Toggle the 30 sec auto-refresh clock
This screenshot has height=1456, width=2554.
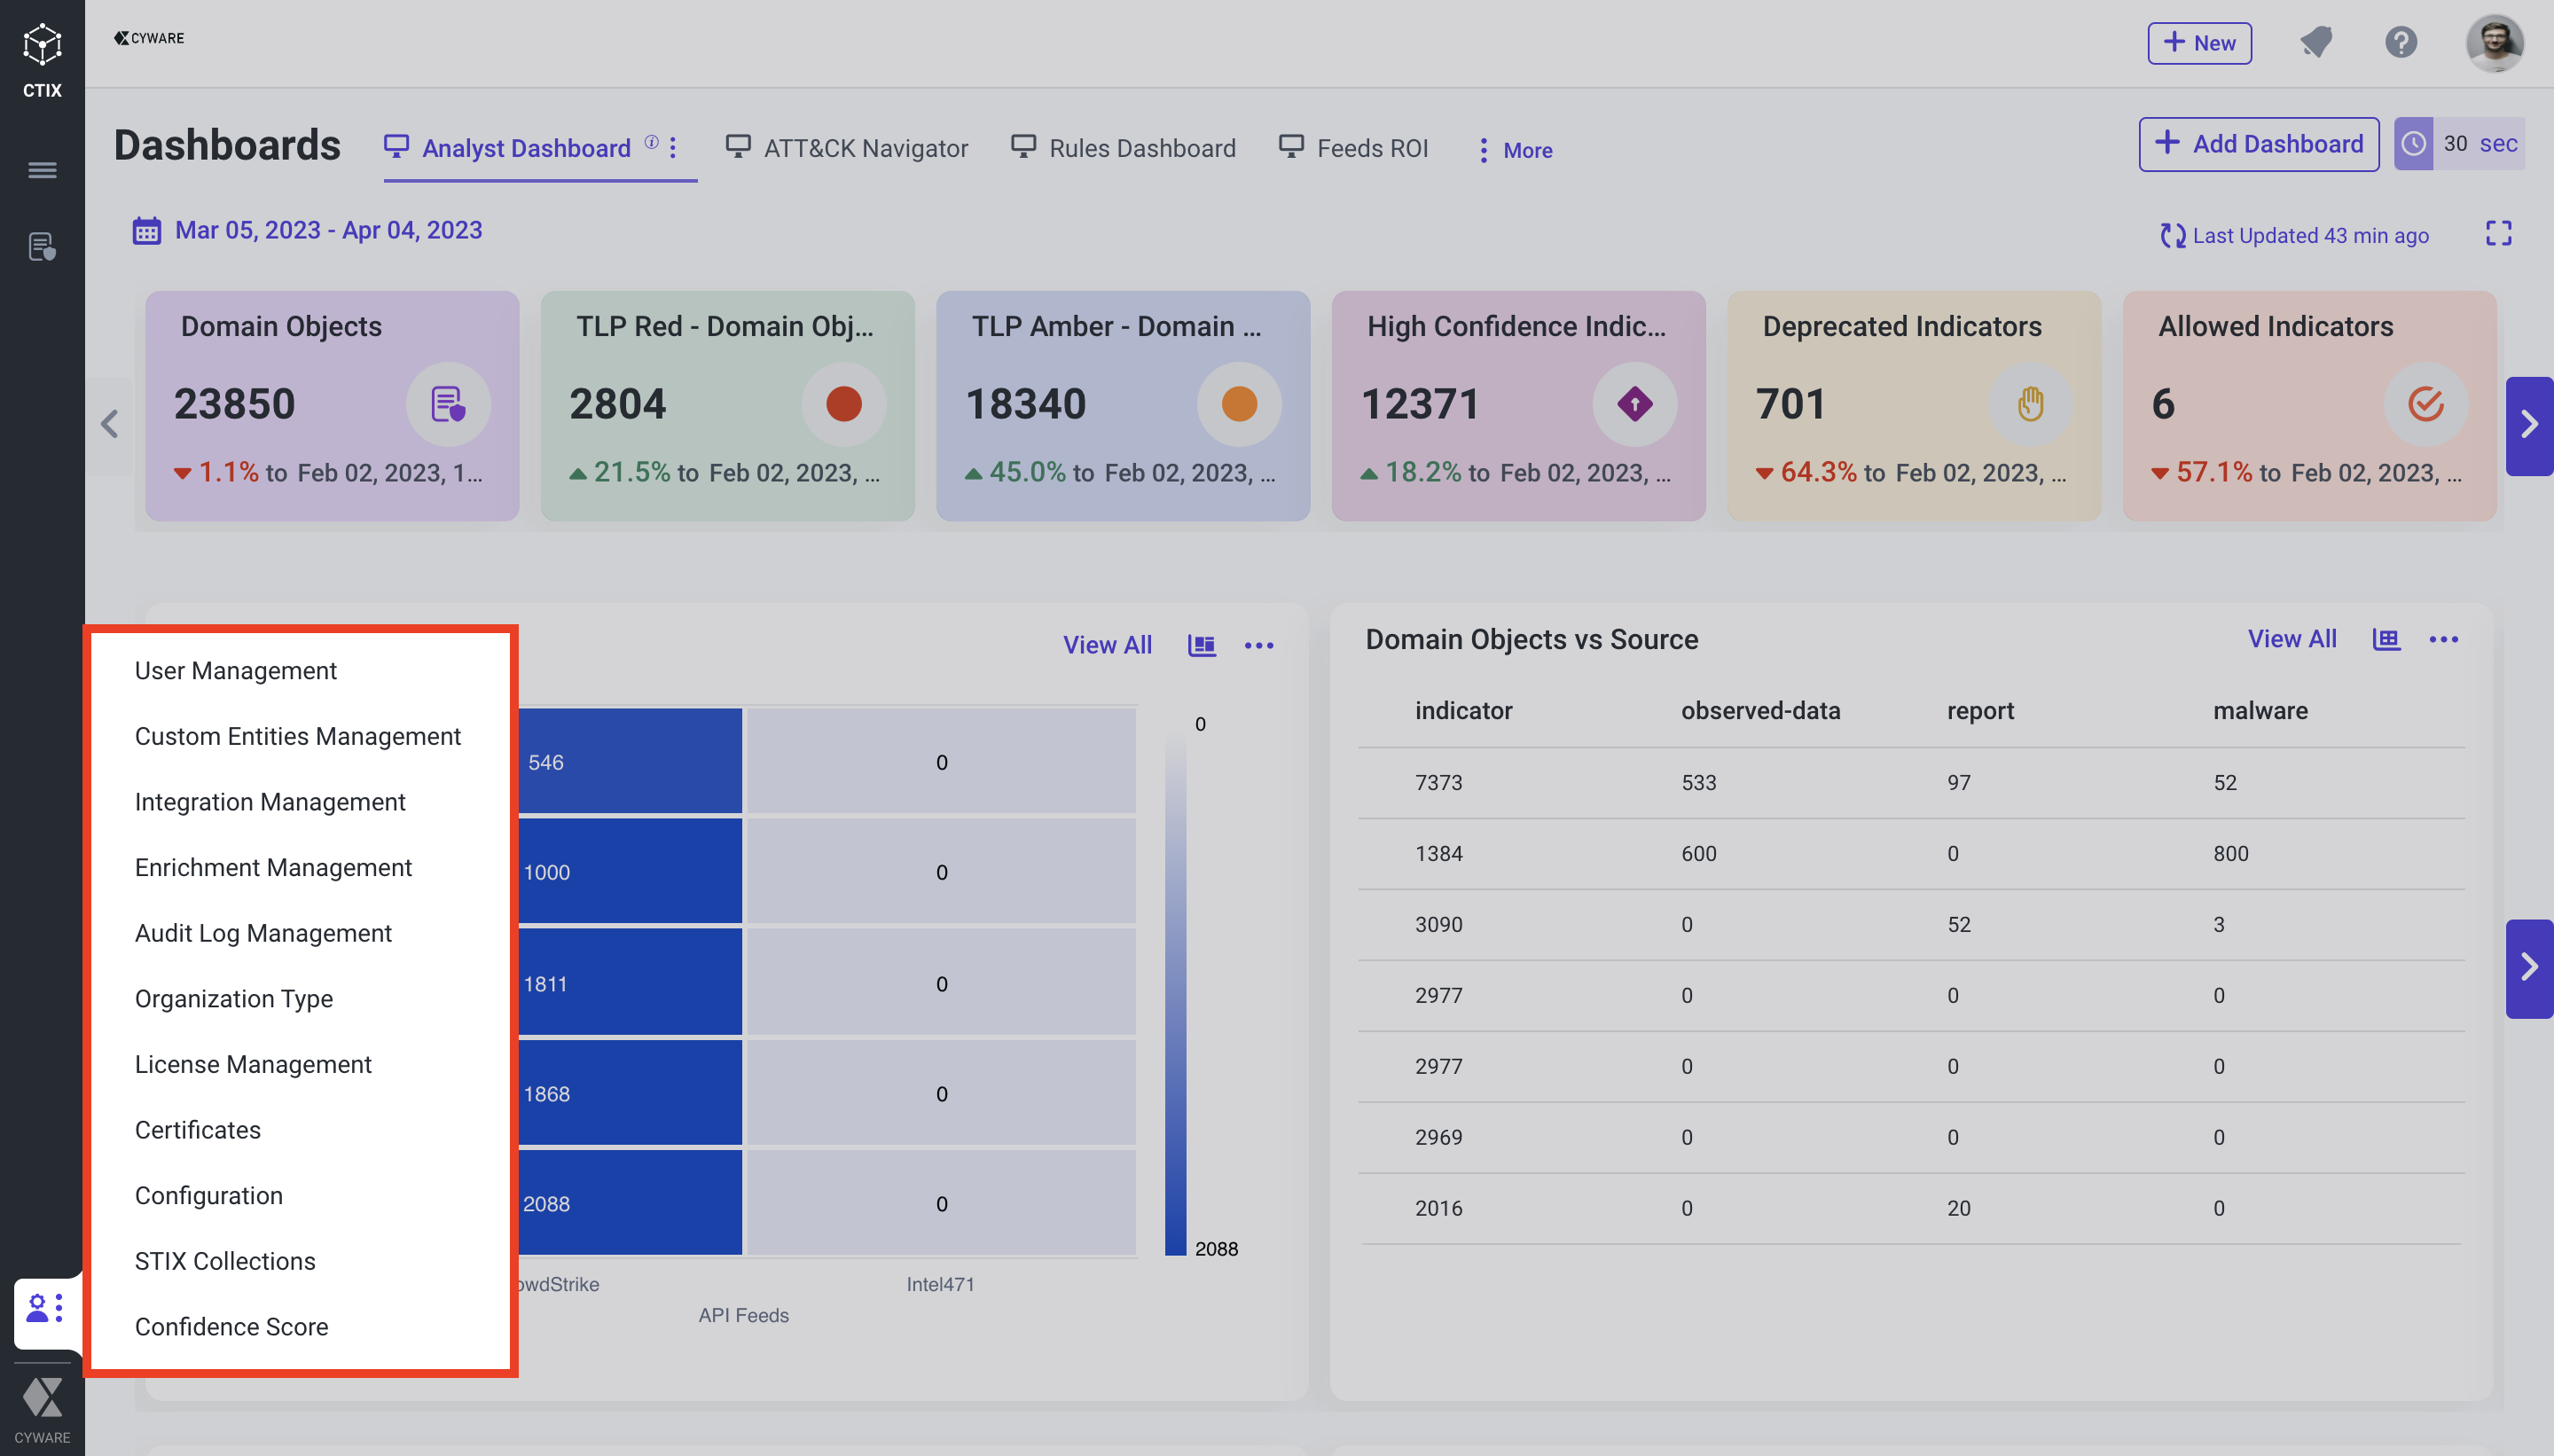(2414, 144)
